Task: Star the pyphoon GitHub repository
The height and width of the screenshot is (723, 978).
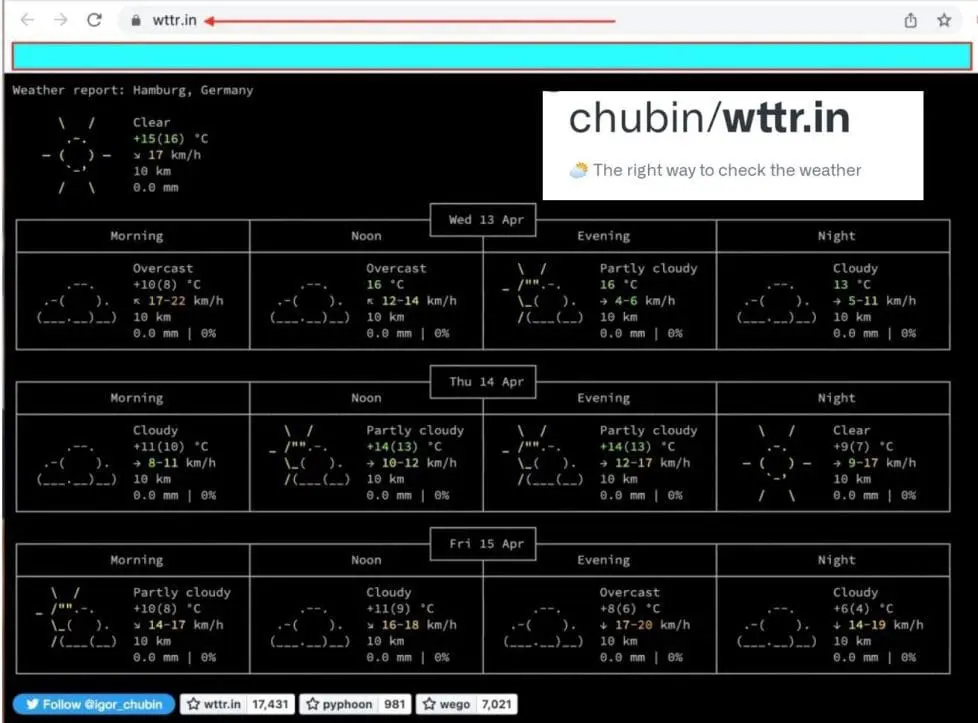Action: click(x=340, y=704)
